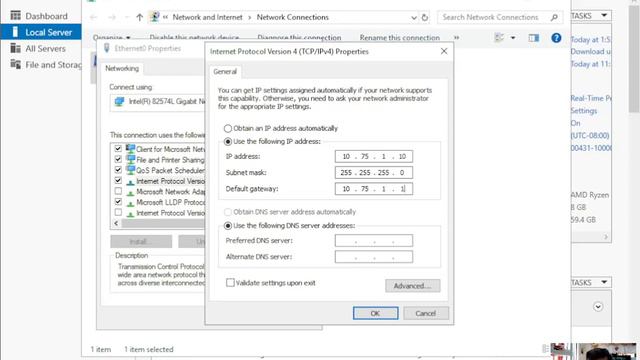Image resolution: width=640 pixels, height=360 pixels.
Task: Click the Network Connections address bar icon
Action: coord(155,17)
